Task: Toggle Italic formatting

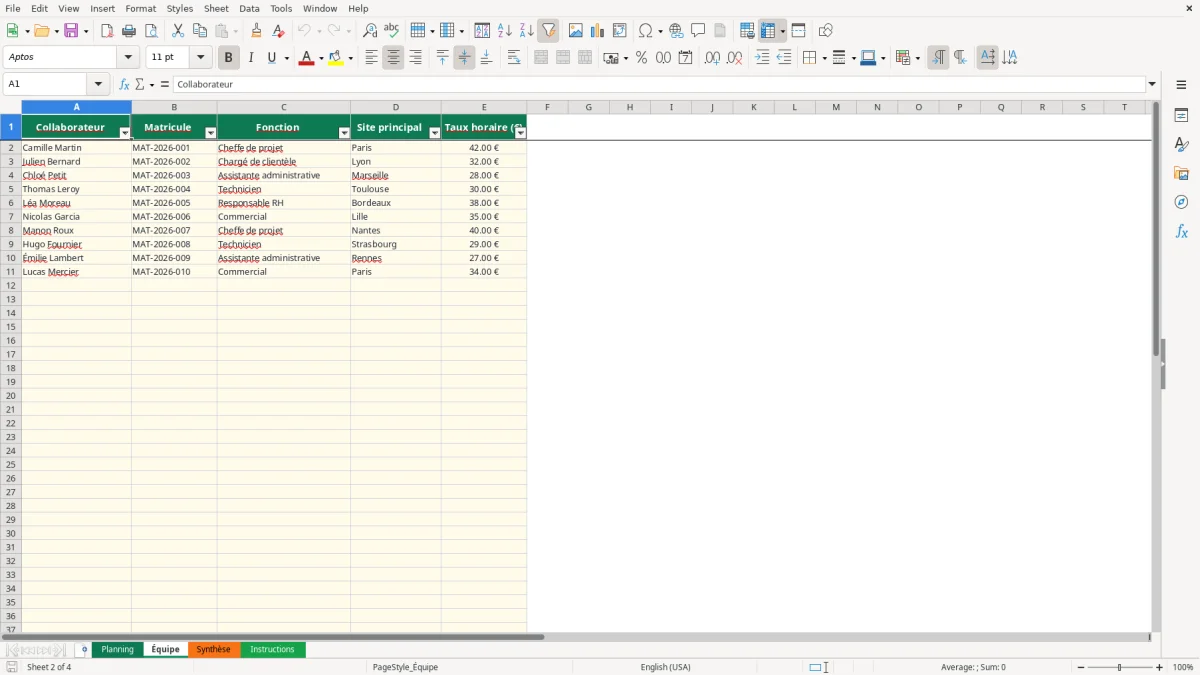Action: click(x=250, y=58)
